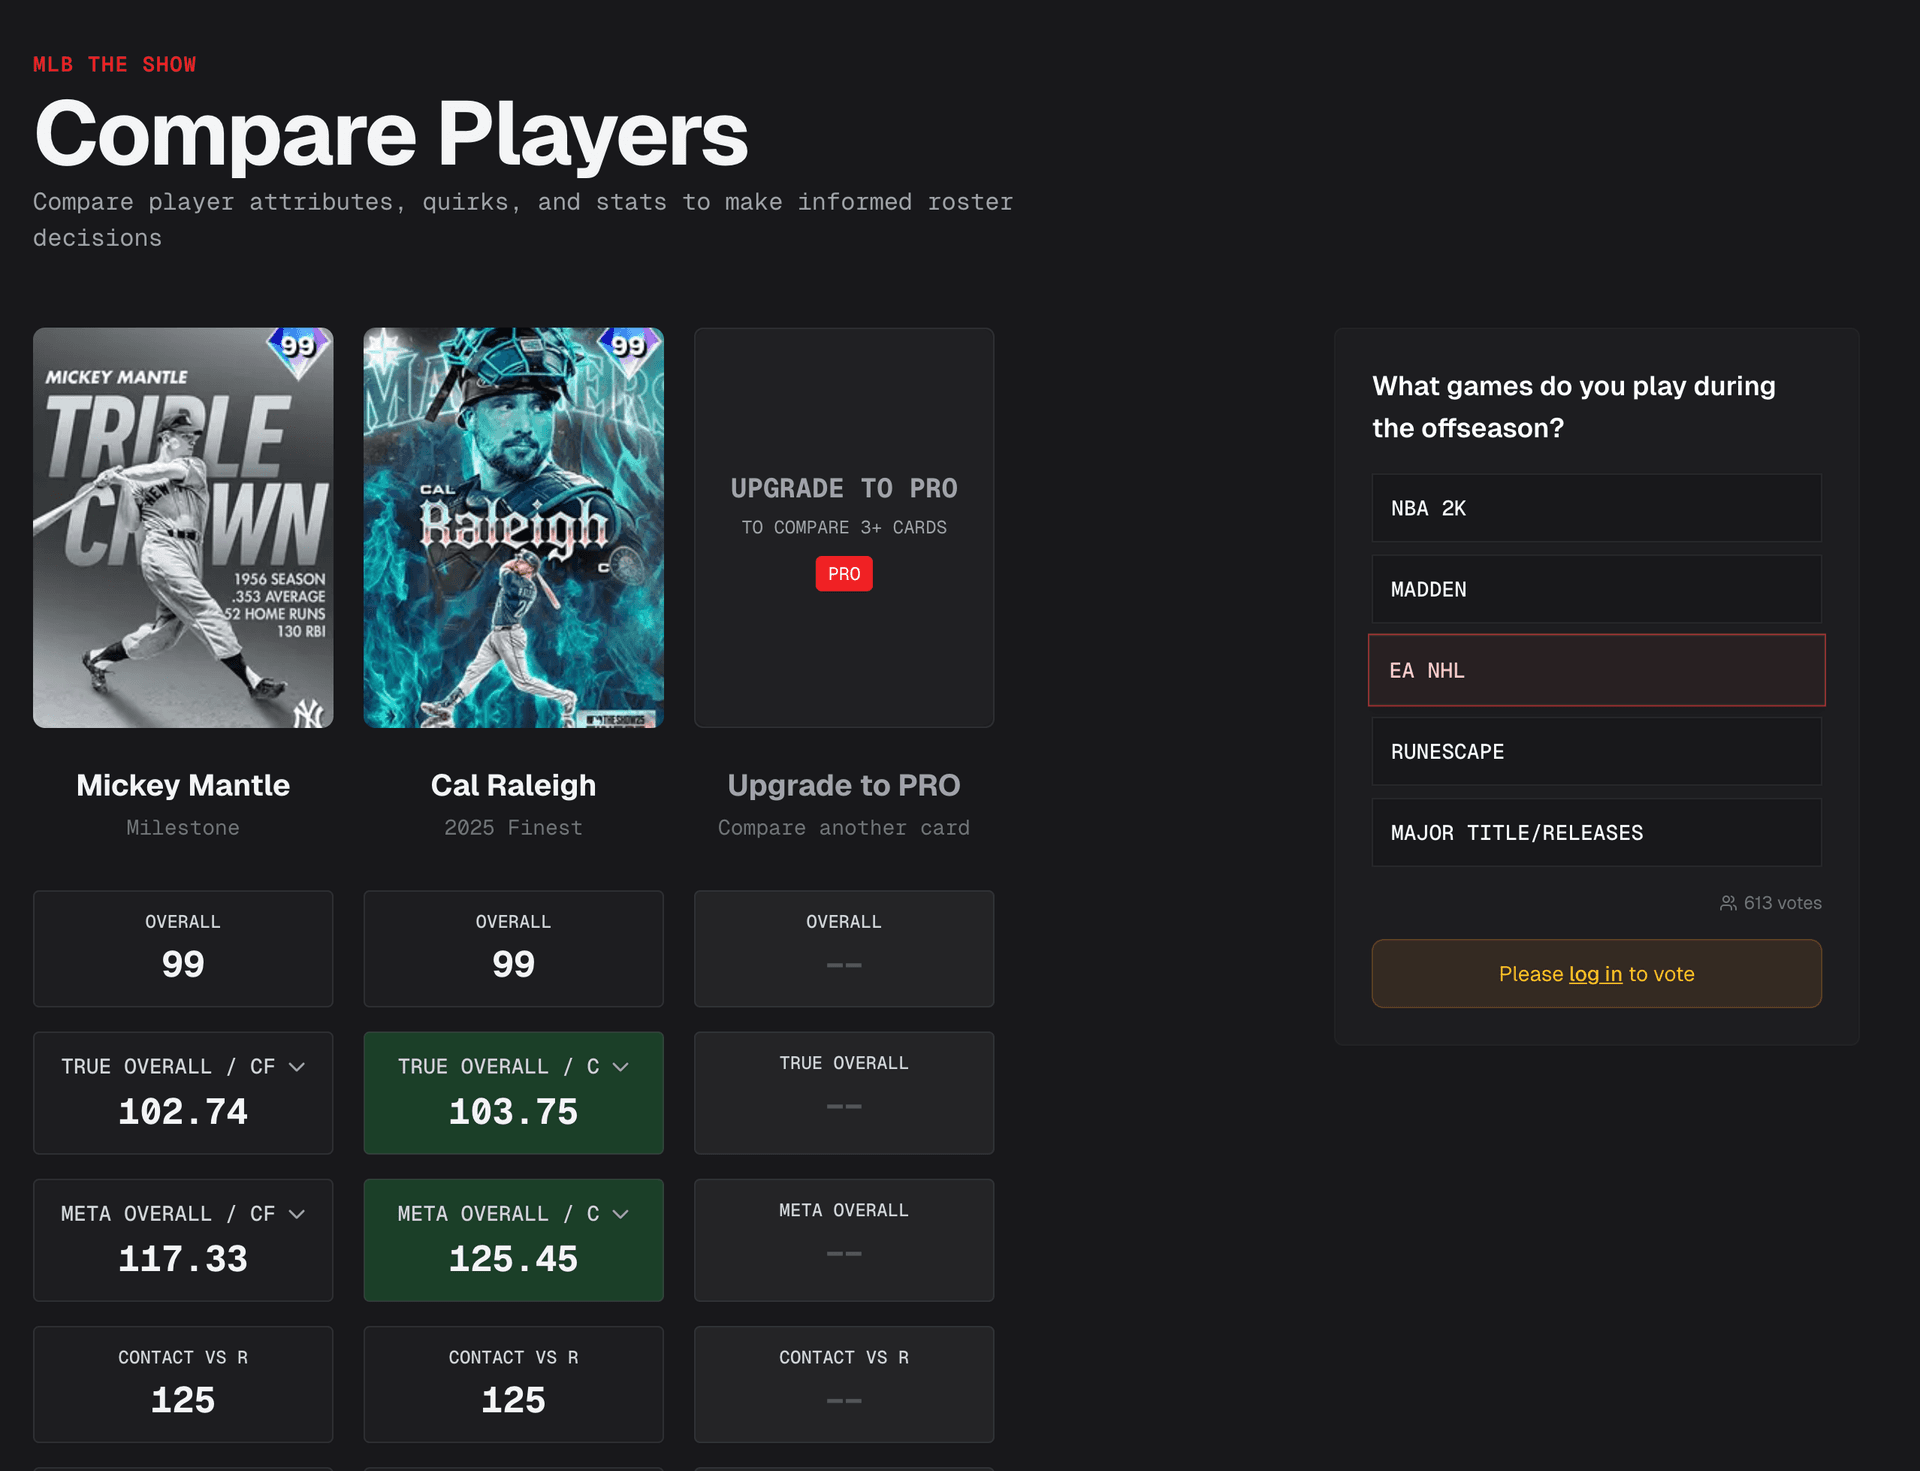The image size is (1920, 1471).
Task: Click Mantle's CONTACT VS R stat box
Action: coord(183,1384)
